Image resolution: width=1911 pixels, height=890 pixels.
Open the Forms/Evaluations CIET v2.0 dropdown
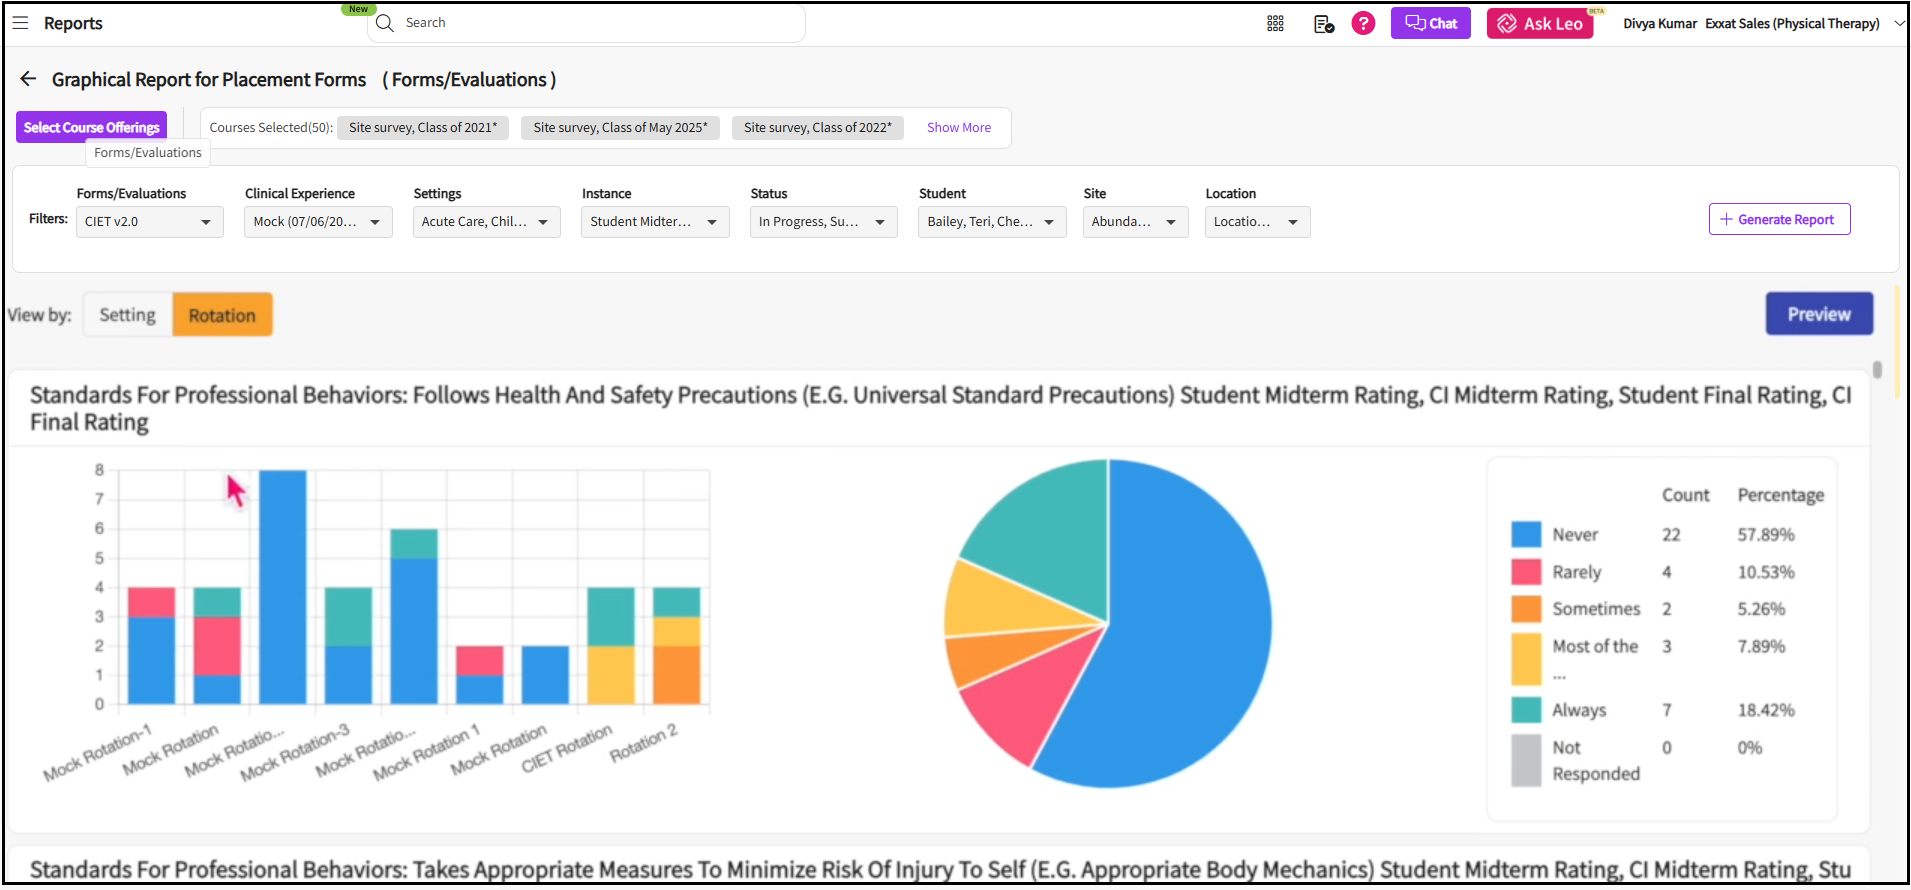149,222
